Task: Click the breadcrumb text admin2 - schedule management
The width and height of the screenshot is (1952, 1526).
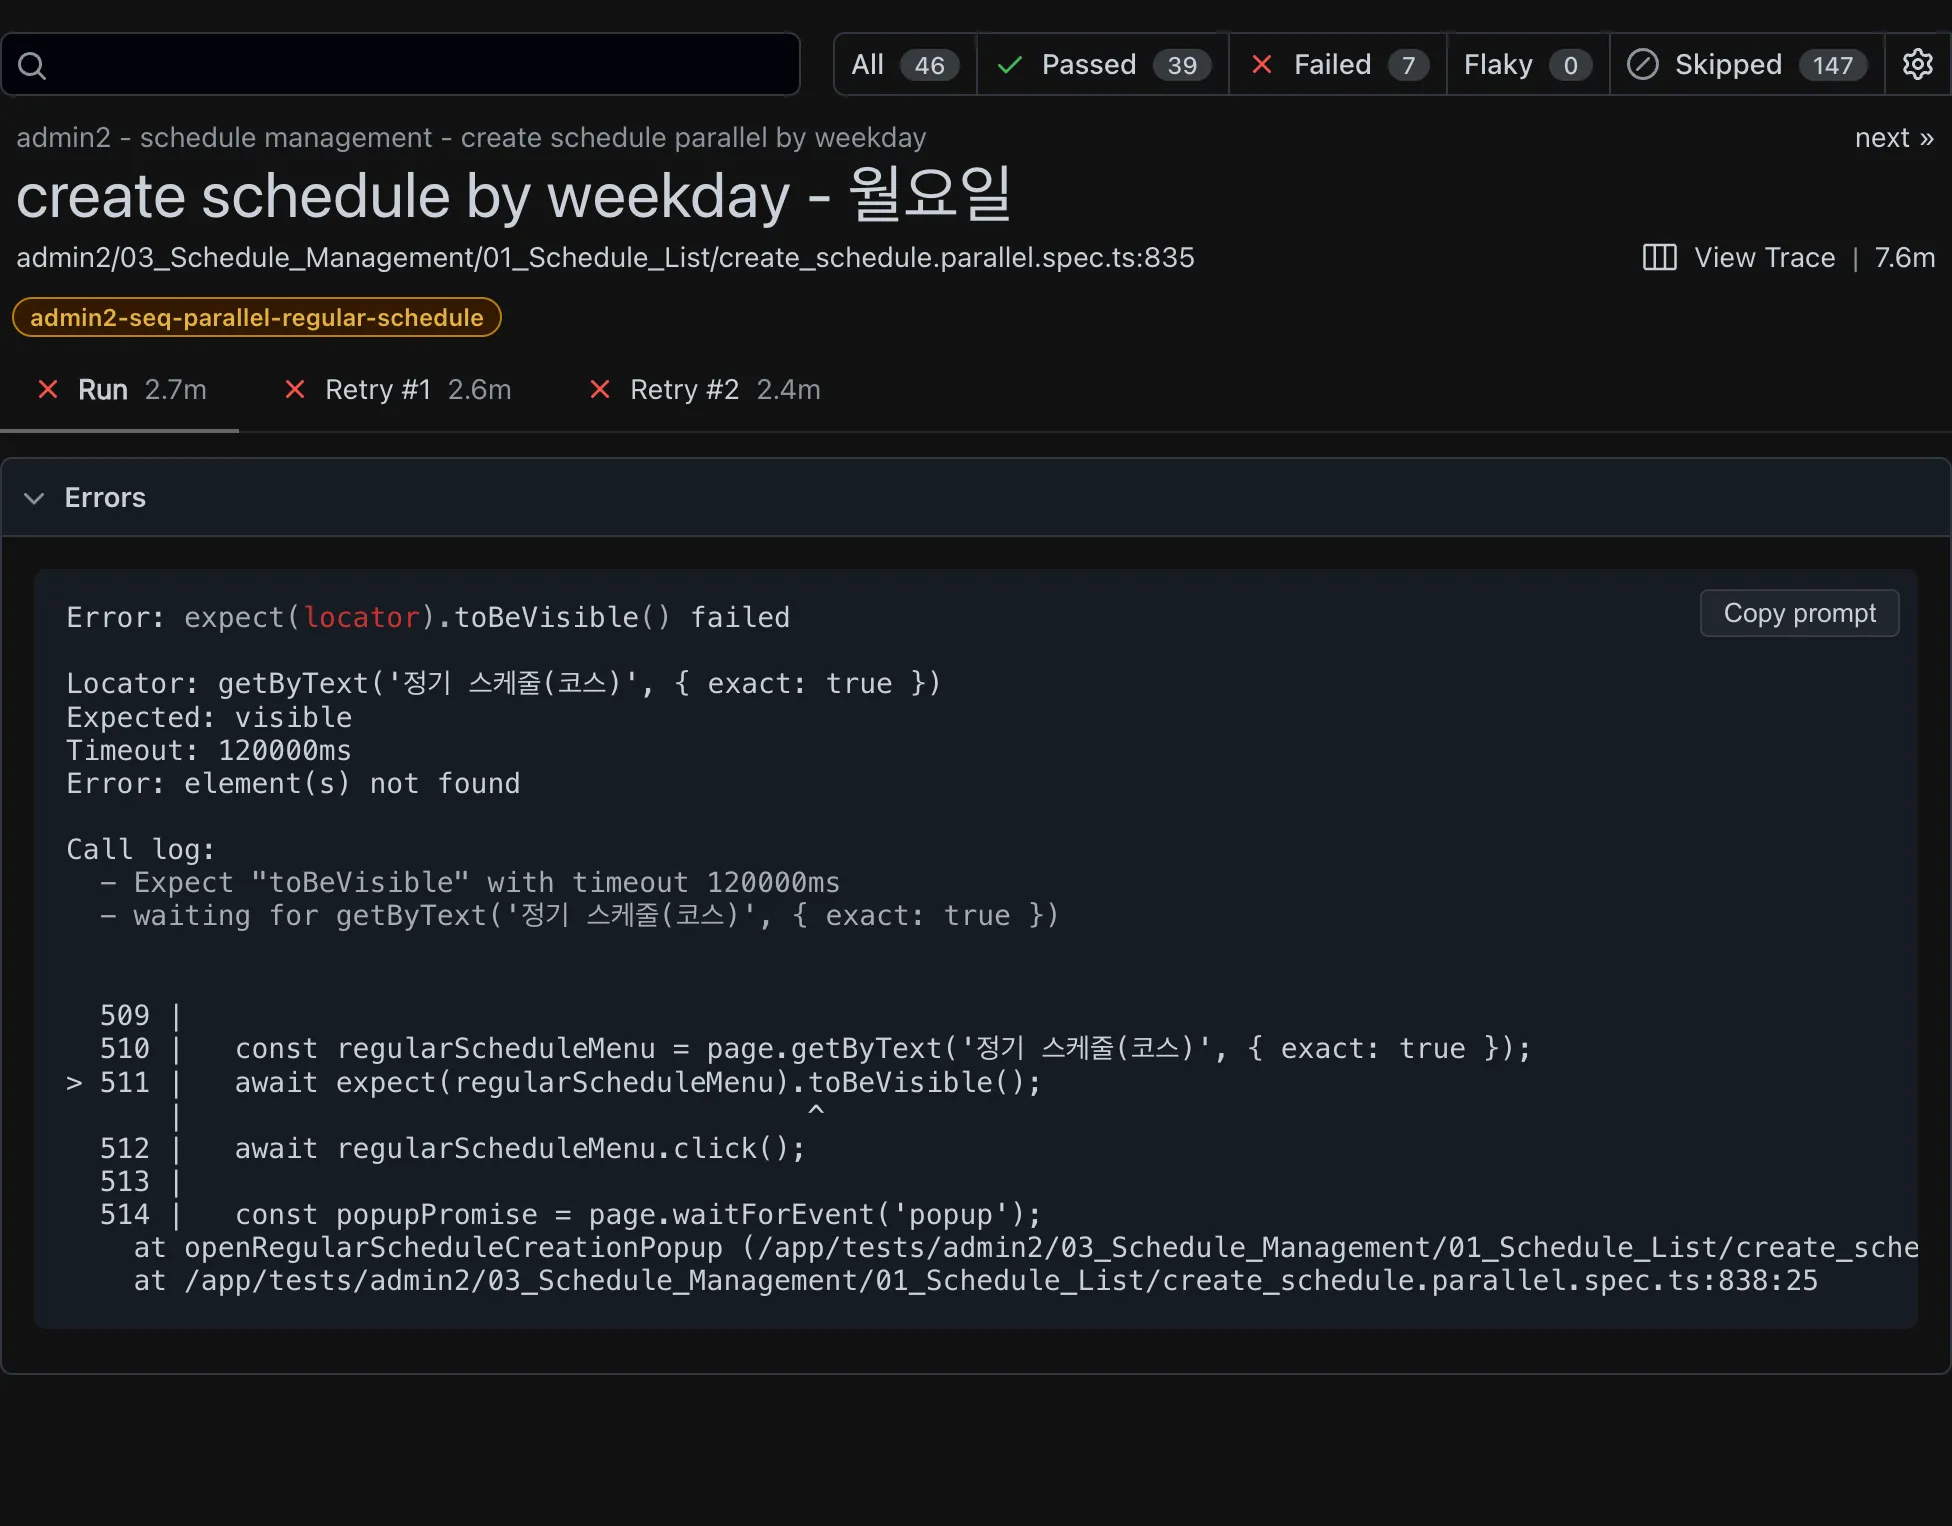Action: tap(224, 138)
